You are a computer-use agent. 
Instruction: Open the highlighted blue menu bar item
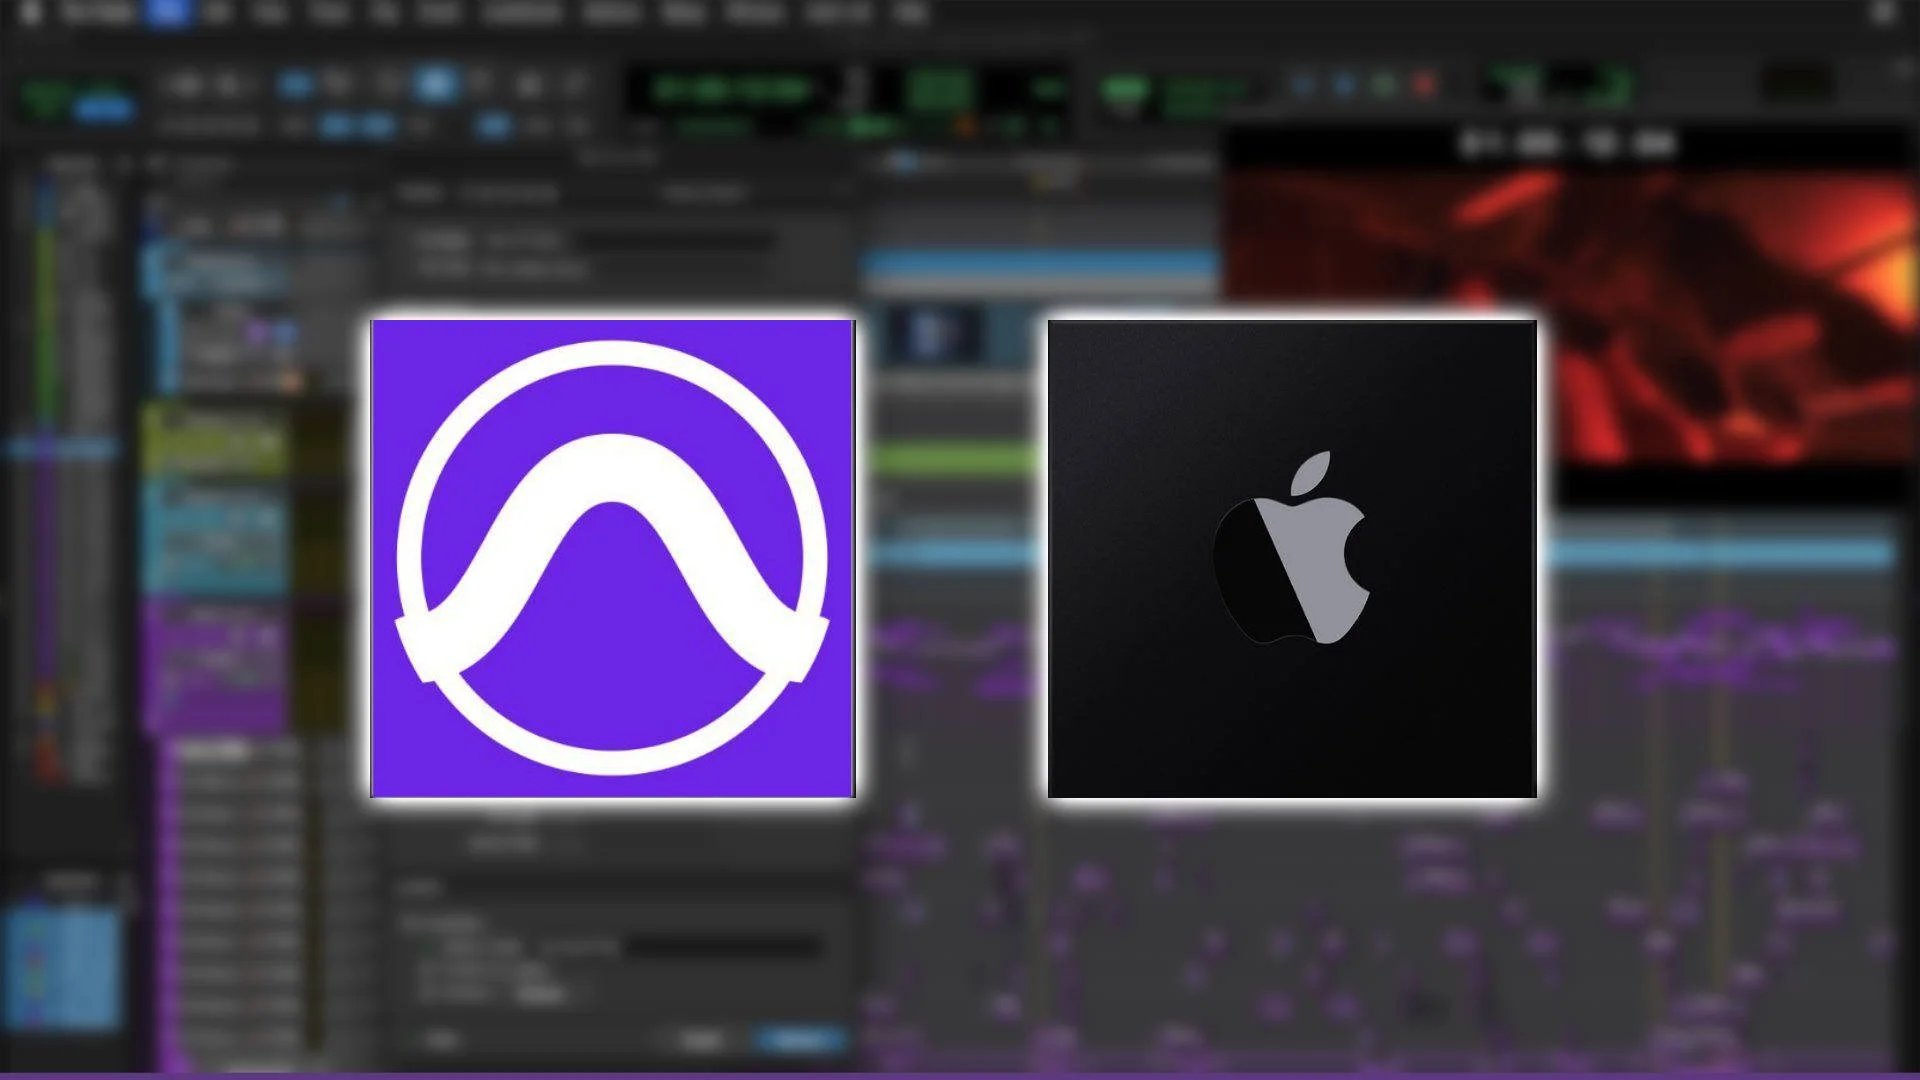[167, 12]
